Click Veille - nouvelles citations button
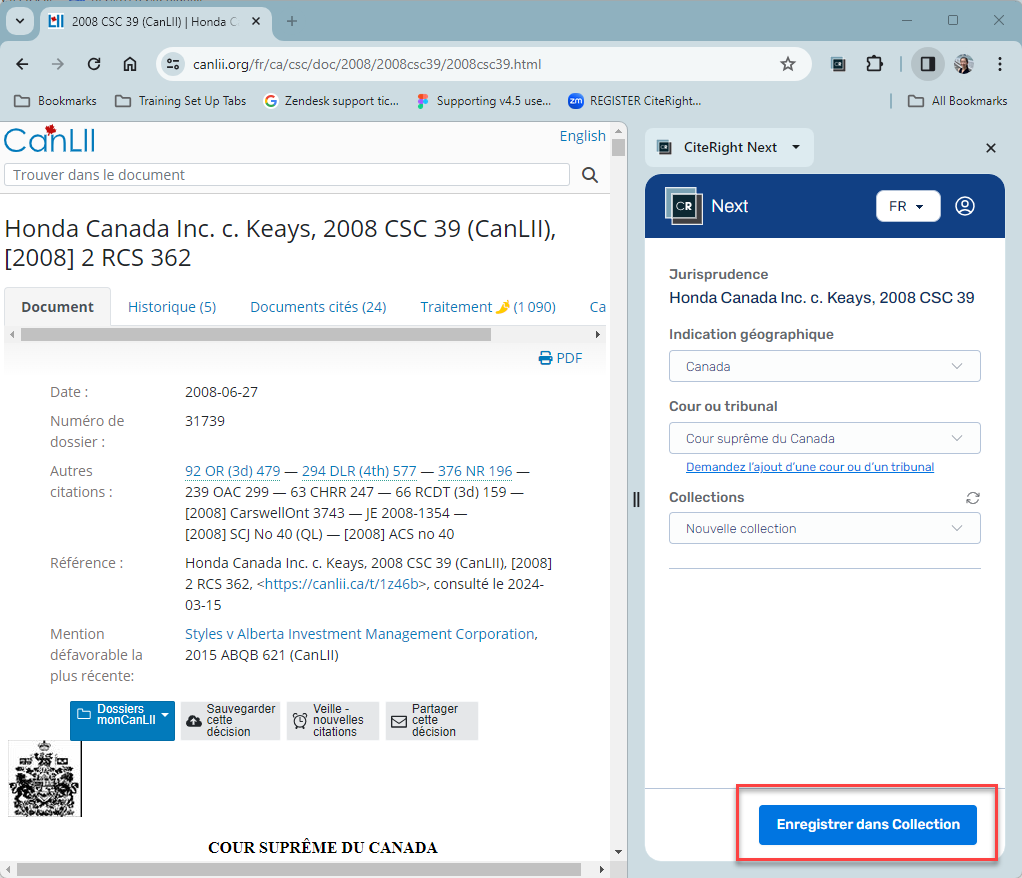Image resolution: width=1022 pixels, height=878 pixels. click(332, 720)
